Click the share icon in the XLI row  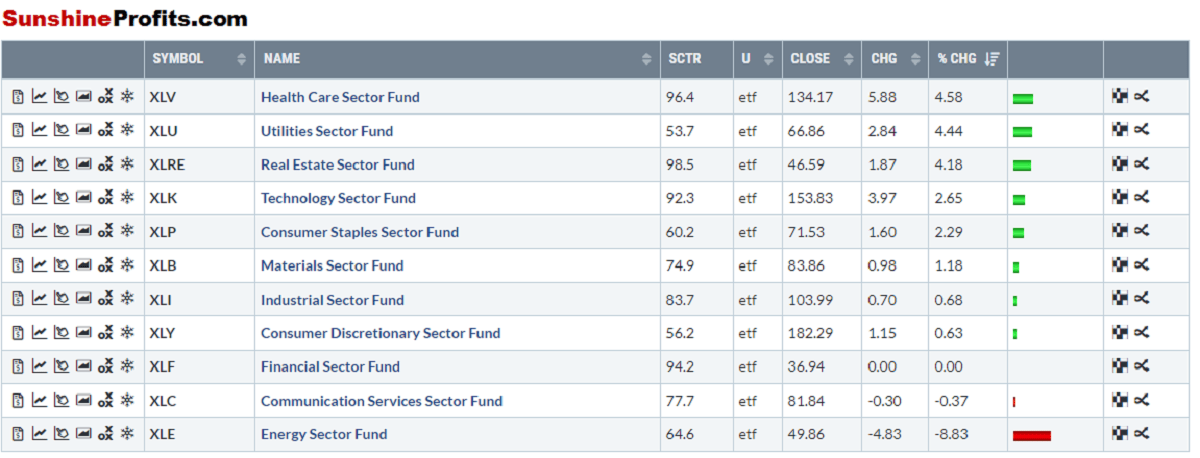click(1142, 299)
